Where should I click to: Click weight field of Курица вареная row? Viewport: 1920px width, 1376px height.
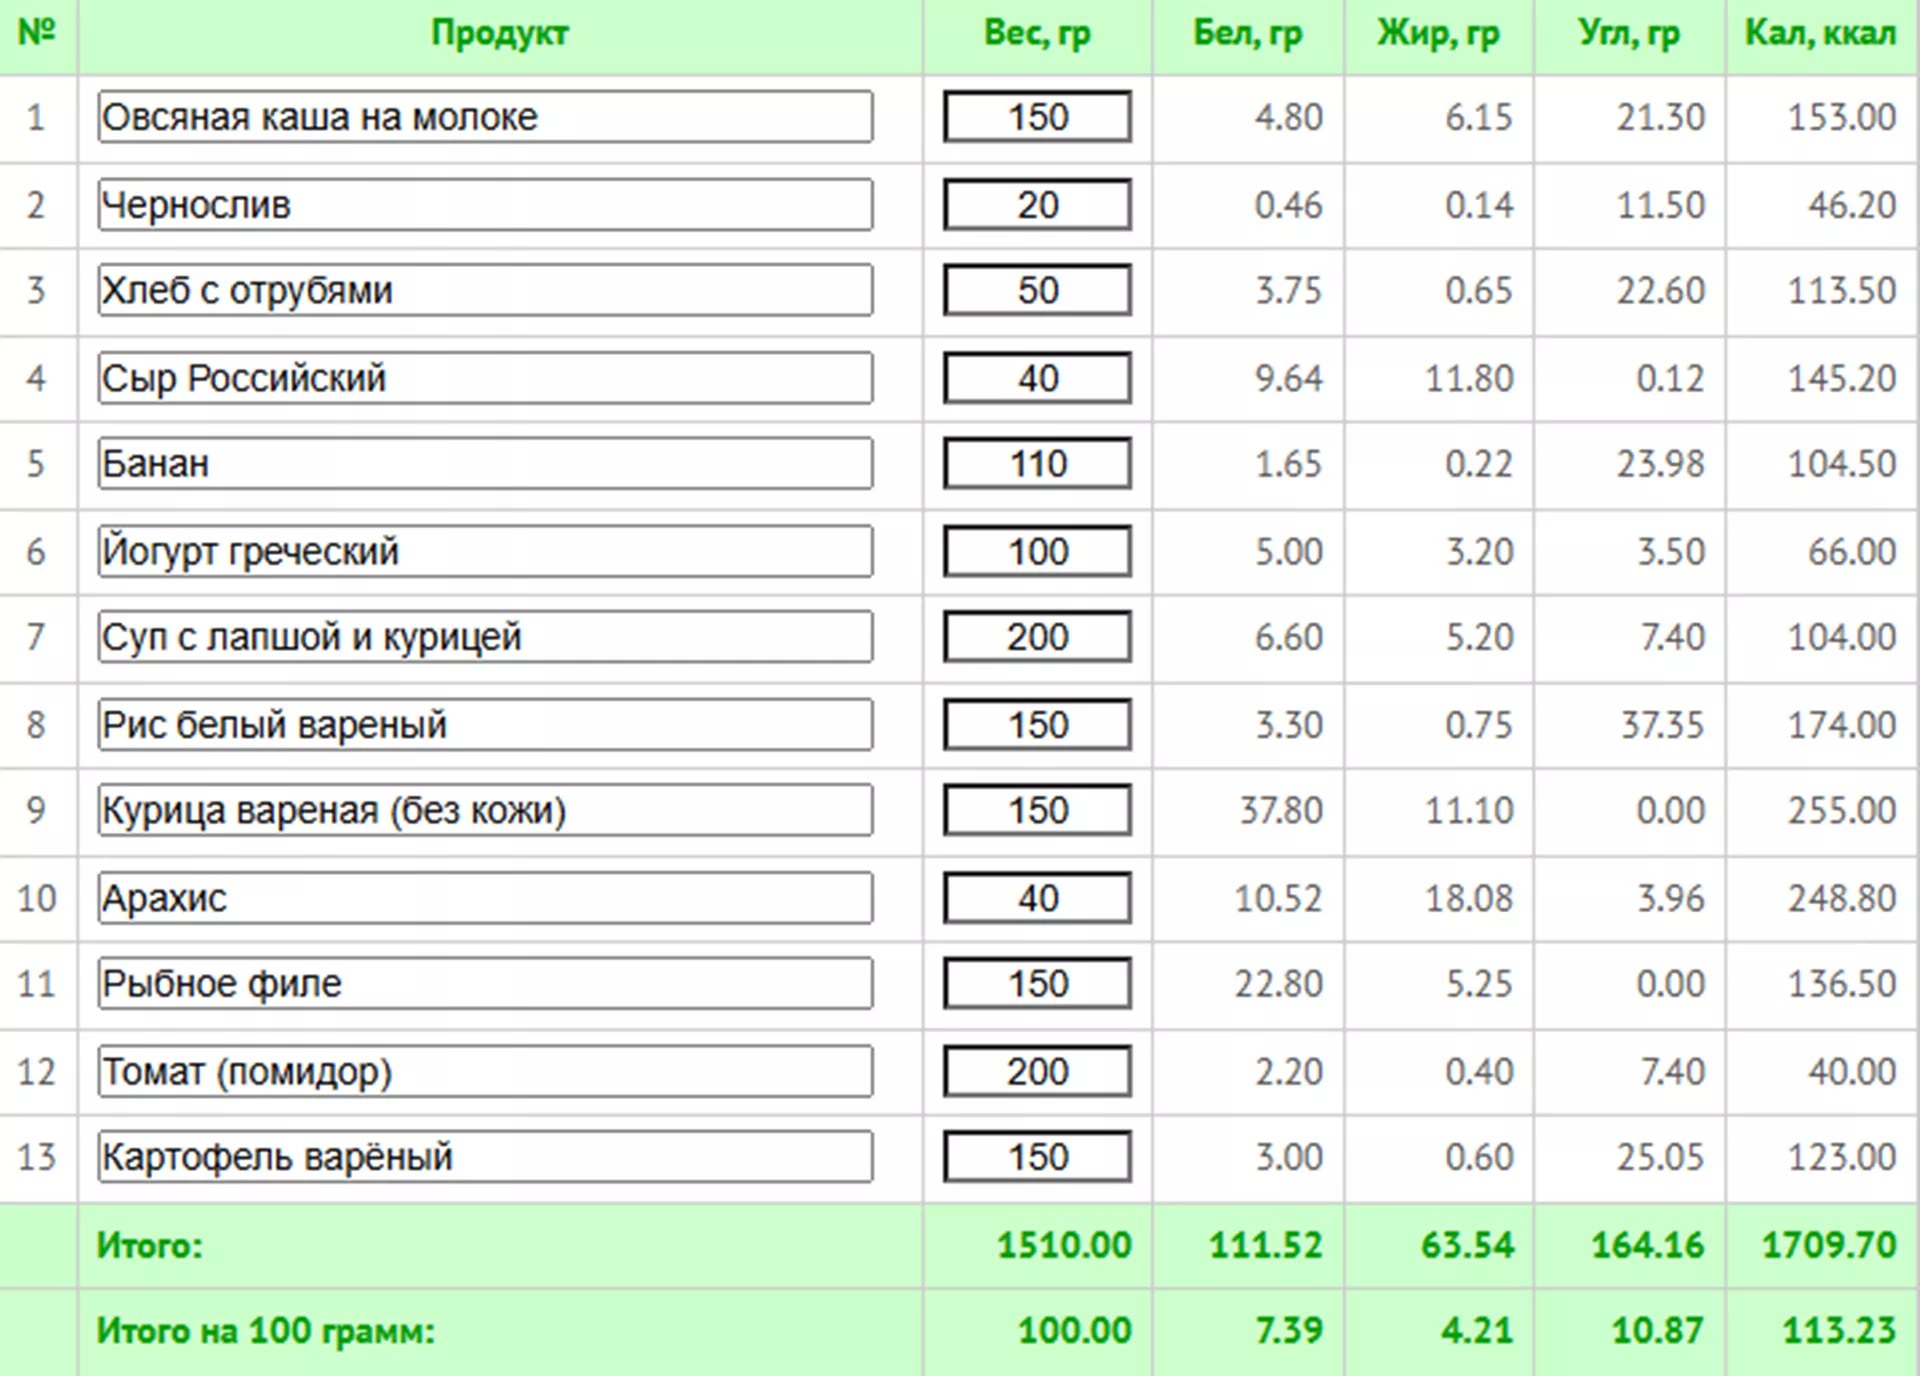click(1037, 810)
